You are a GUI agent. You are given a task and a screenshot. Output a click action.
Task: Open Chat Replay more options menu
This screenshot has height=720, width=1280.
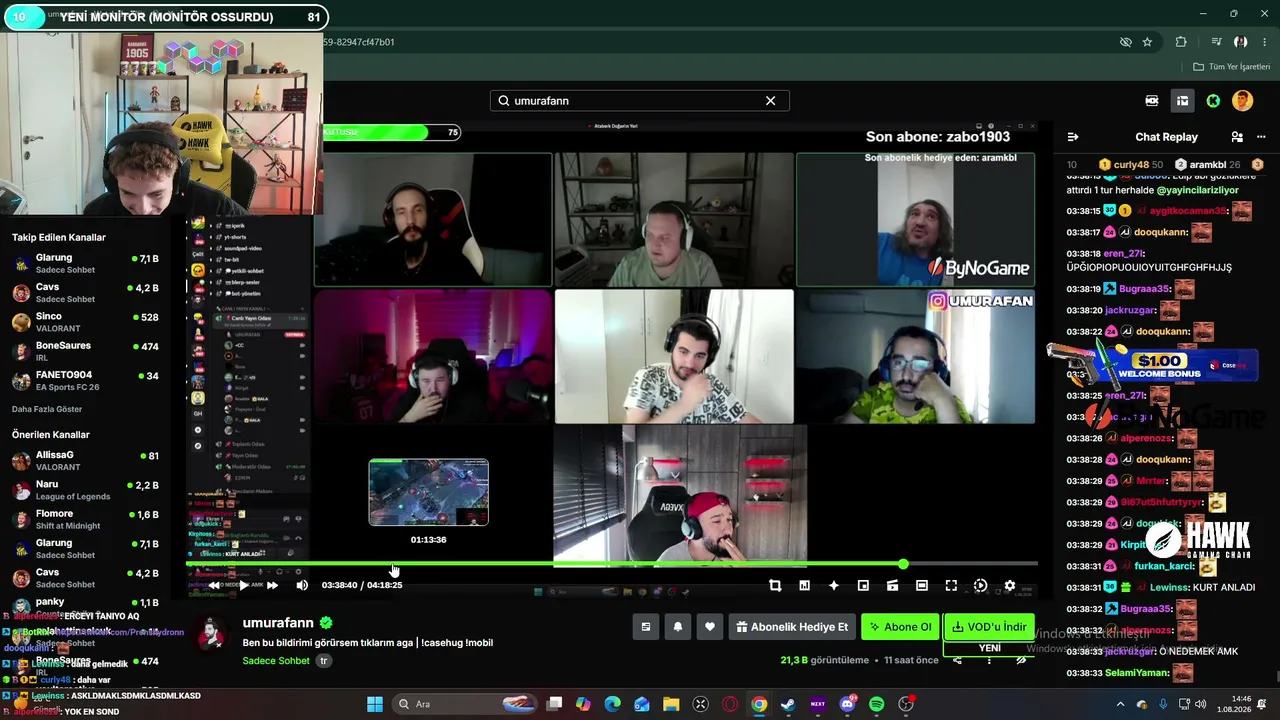point(1259,137)
